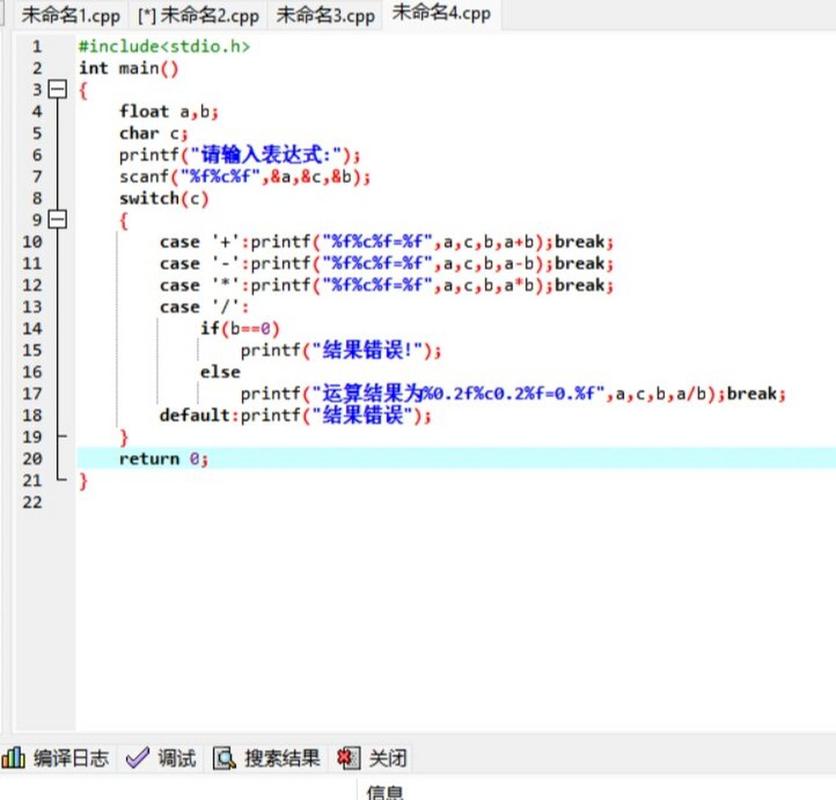Screen dimensions: 836x800
Task: Click the case '/': line
Action: click(x=204, y=307)
